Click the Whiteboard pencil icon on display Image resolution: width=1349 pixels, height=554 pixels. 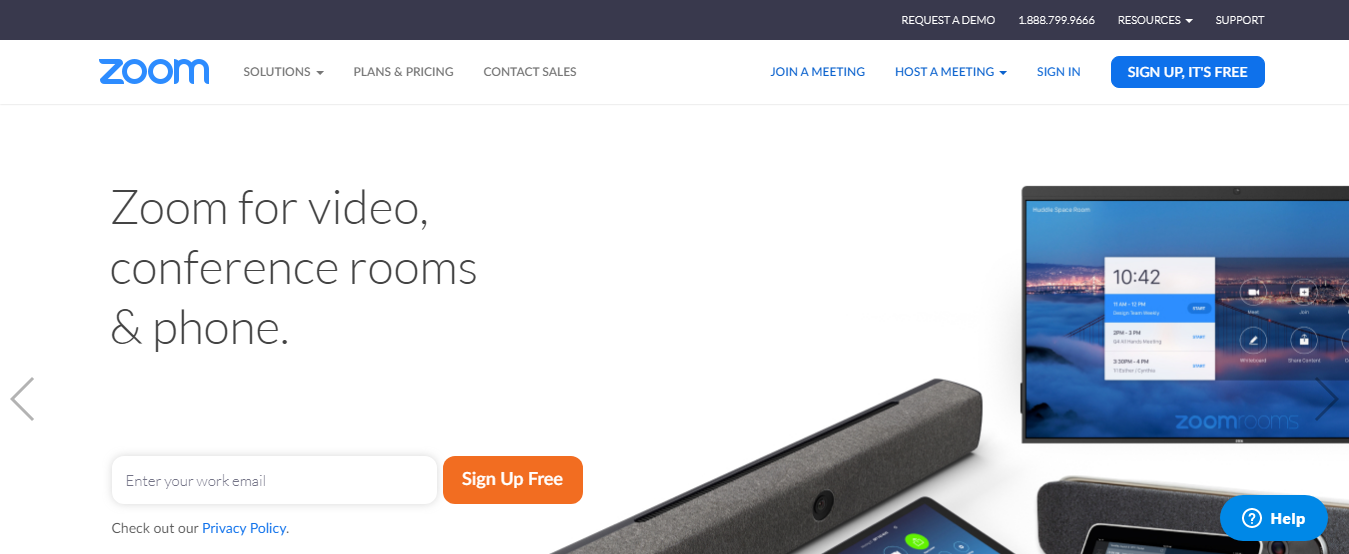1253,340
